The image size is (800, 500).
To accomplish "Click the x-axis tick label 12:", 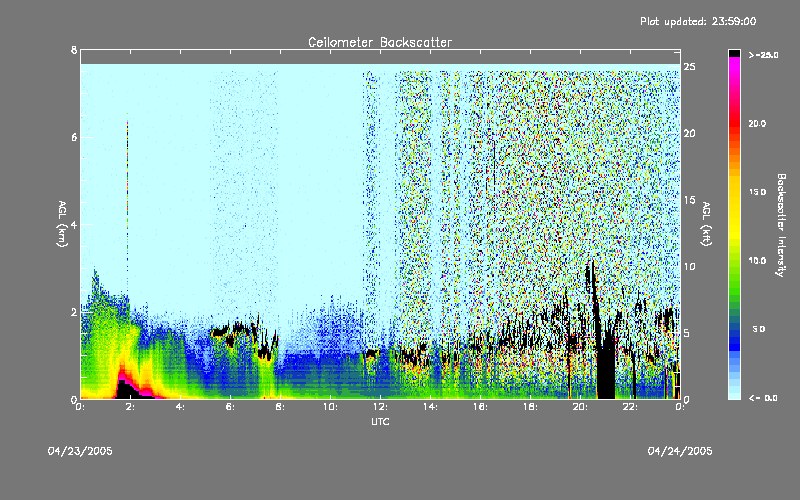I will coord(380,407).
